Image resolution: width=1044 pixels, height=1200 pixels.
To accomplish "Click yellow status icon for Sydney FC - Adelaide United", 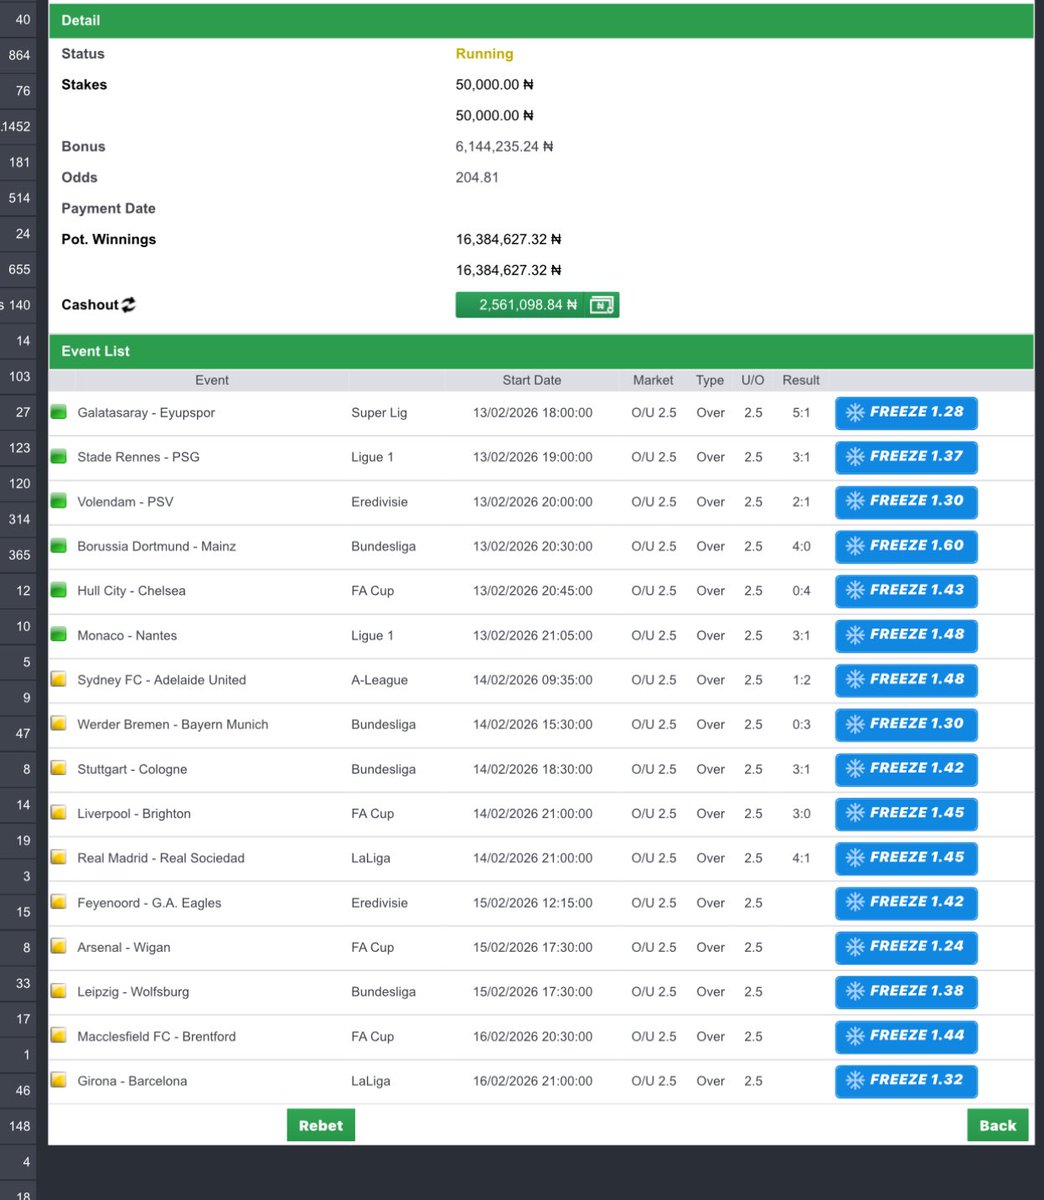I will (x=58, y=680).
